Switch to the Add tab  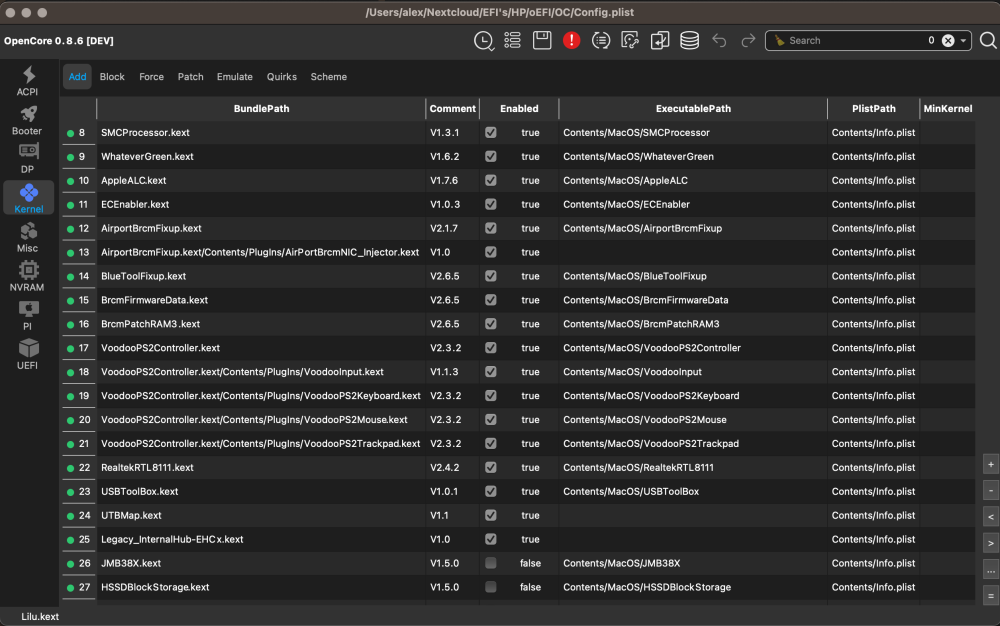point(77,76)
